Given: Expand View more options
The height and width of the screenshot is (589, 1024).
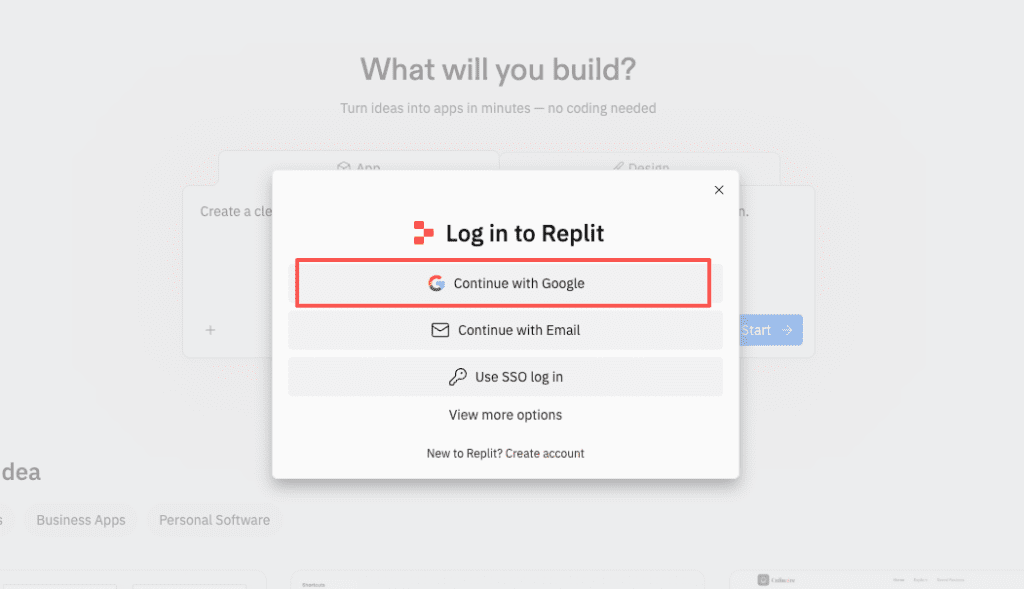Looking at the screenshot, I should tap(505, 415).
